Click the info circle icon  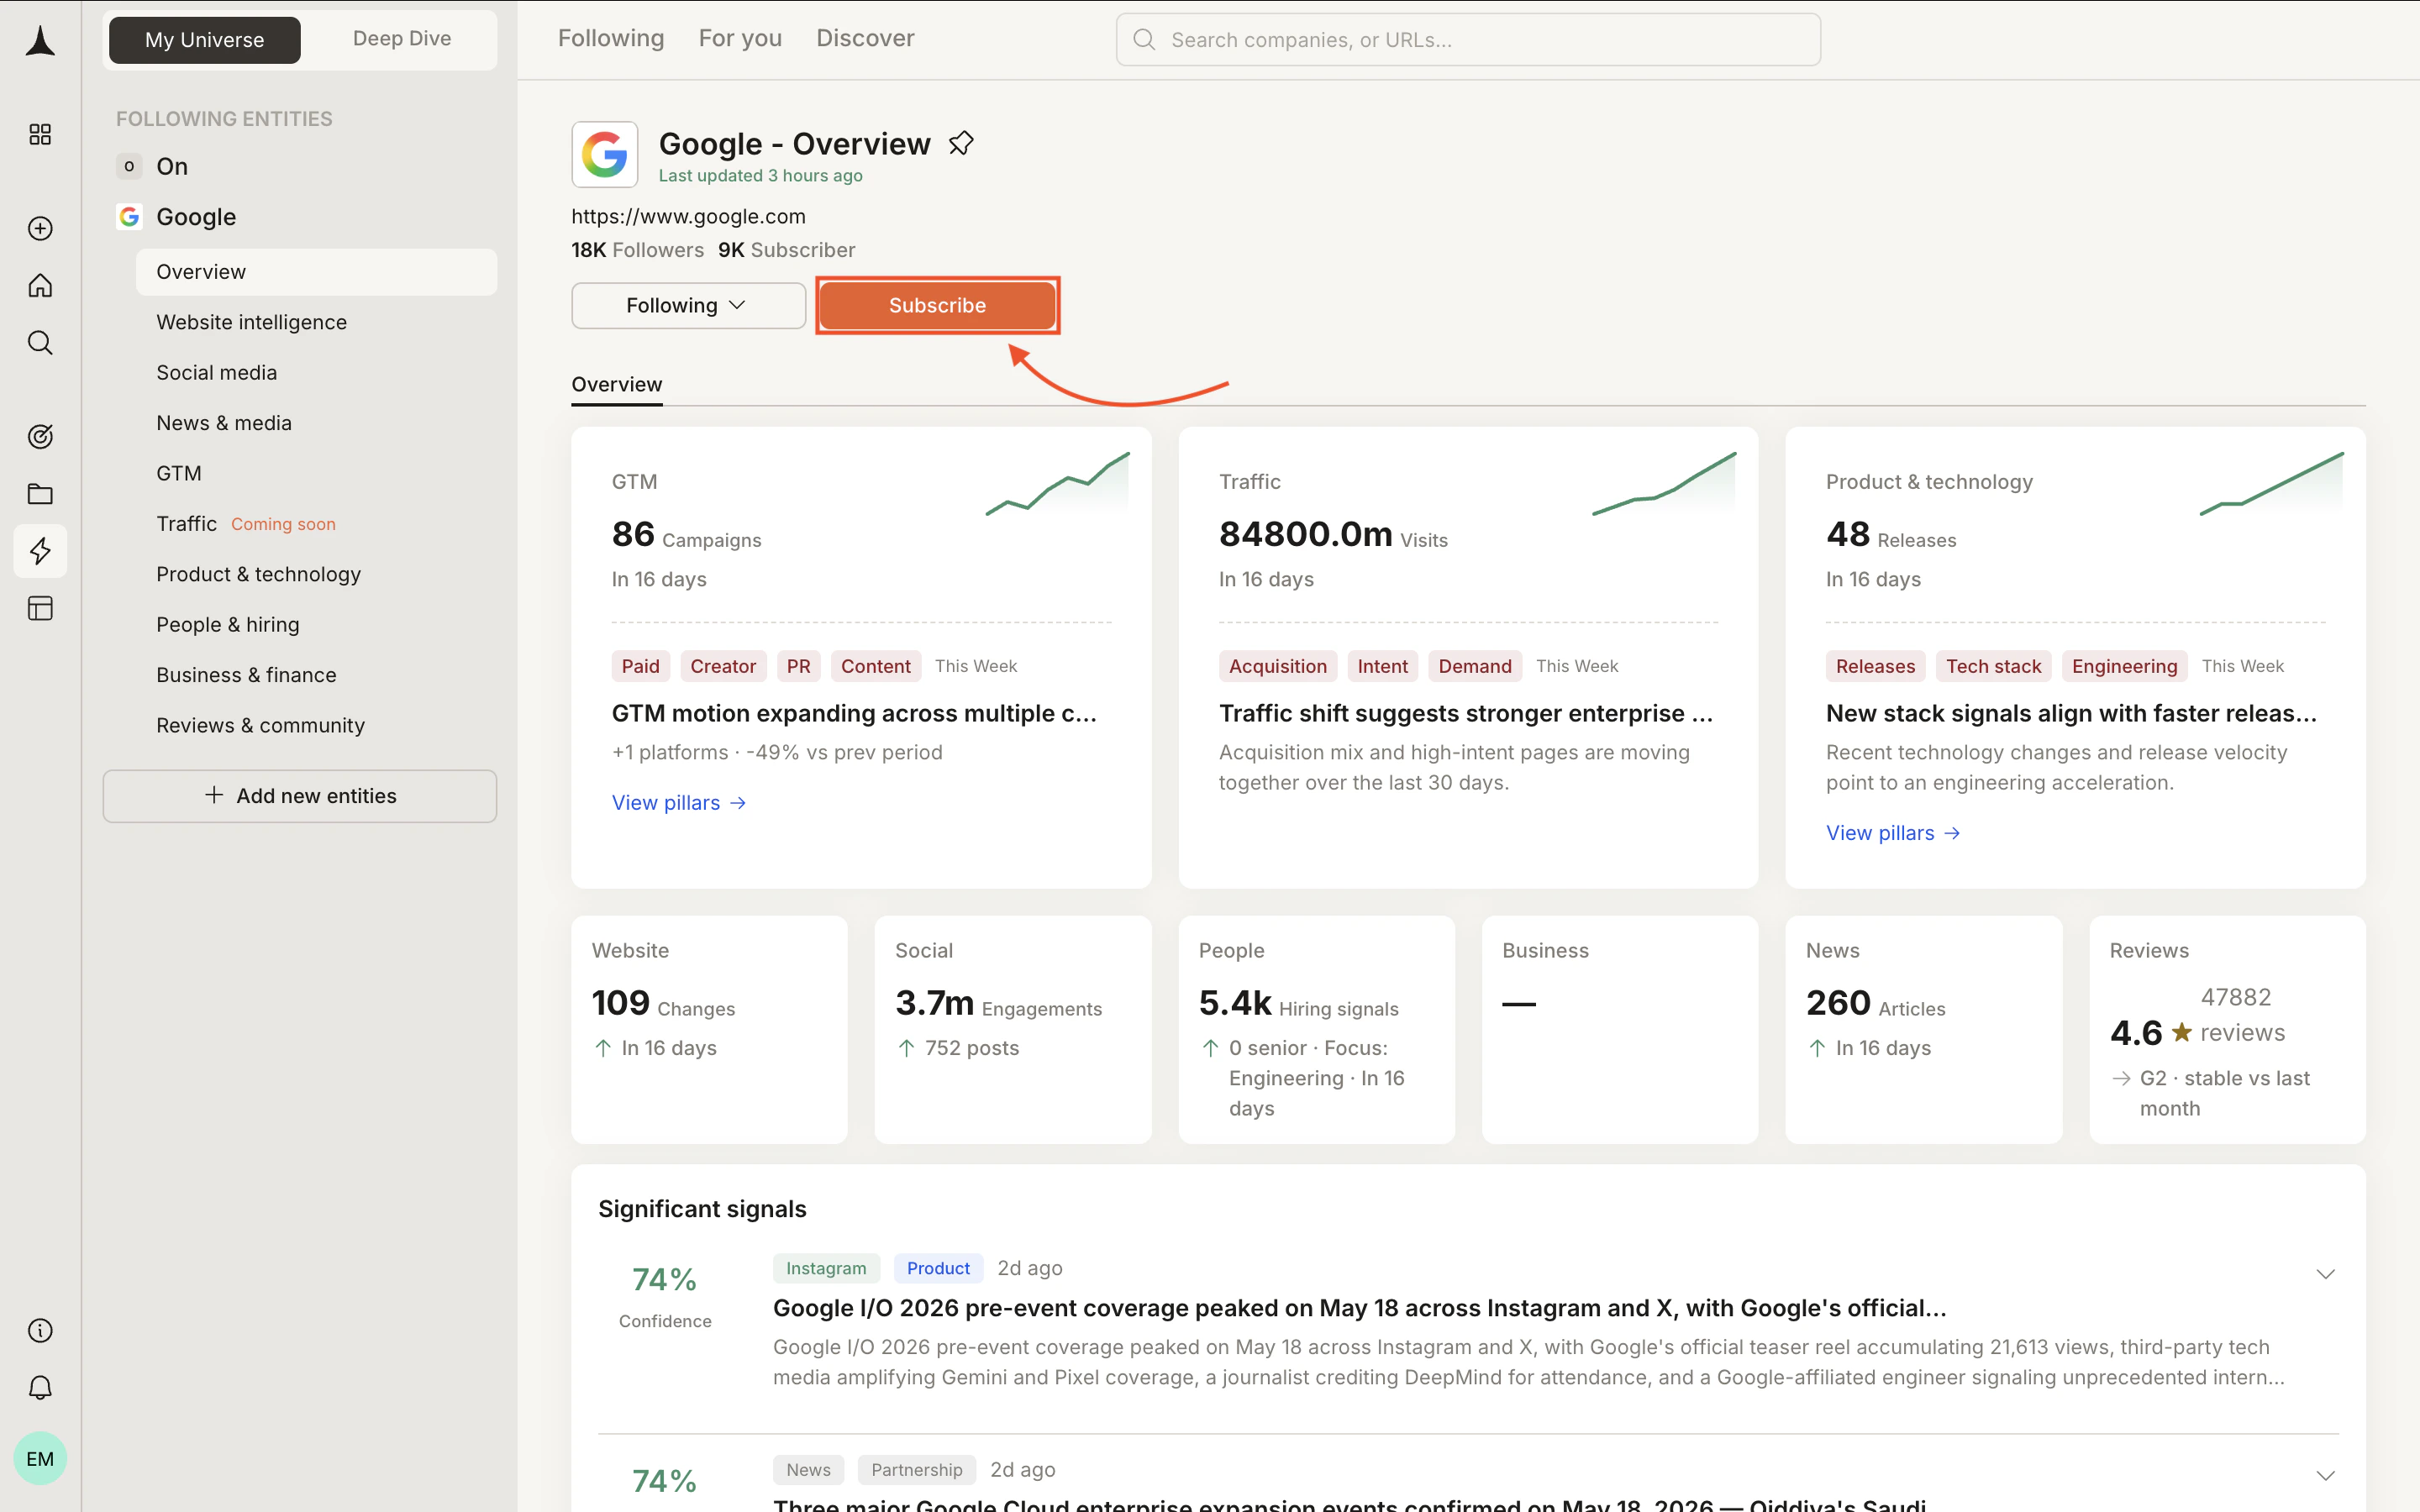click(40, 1330)
